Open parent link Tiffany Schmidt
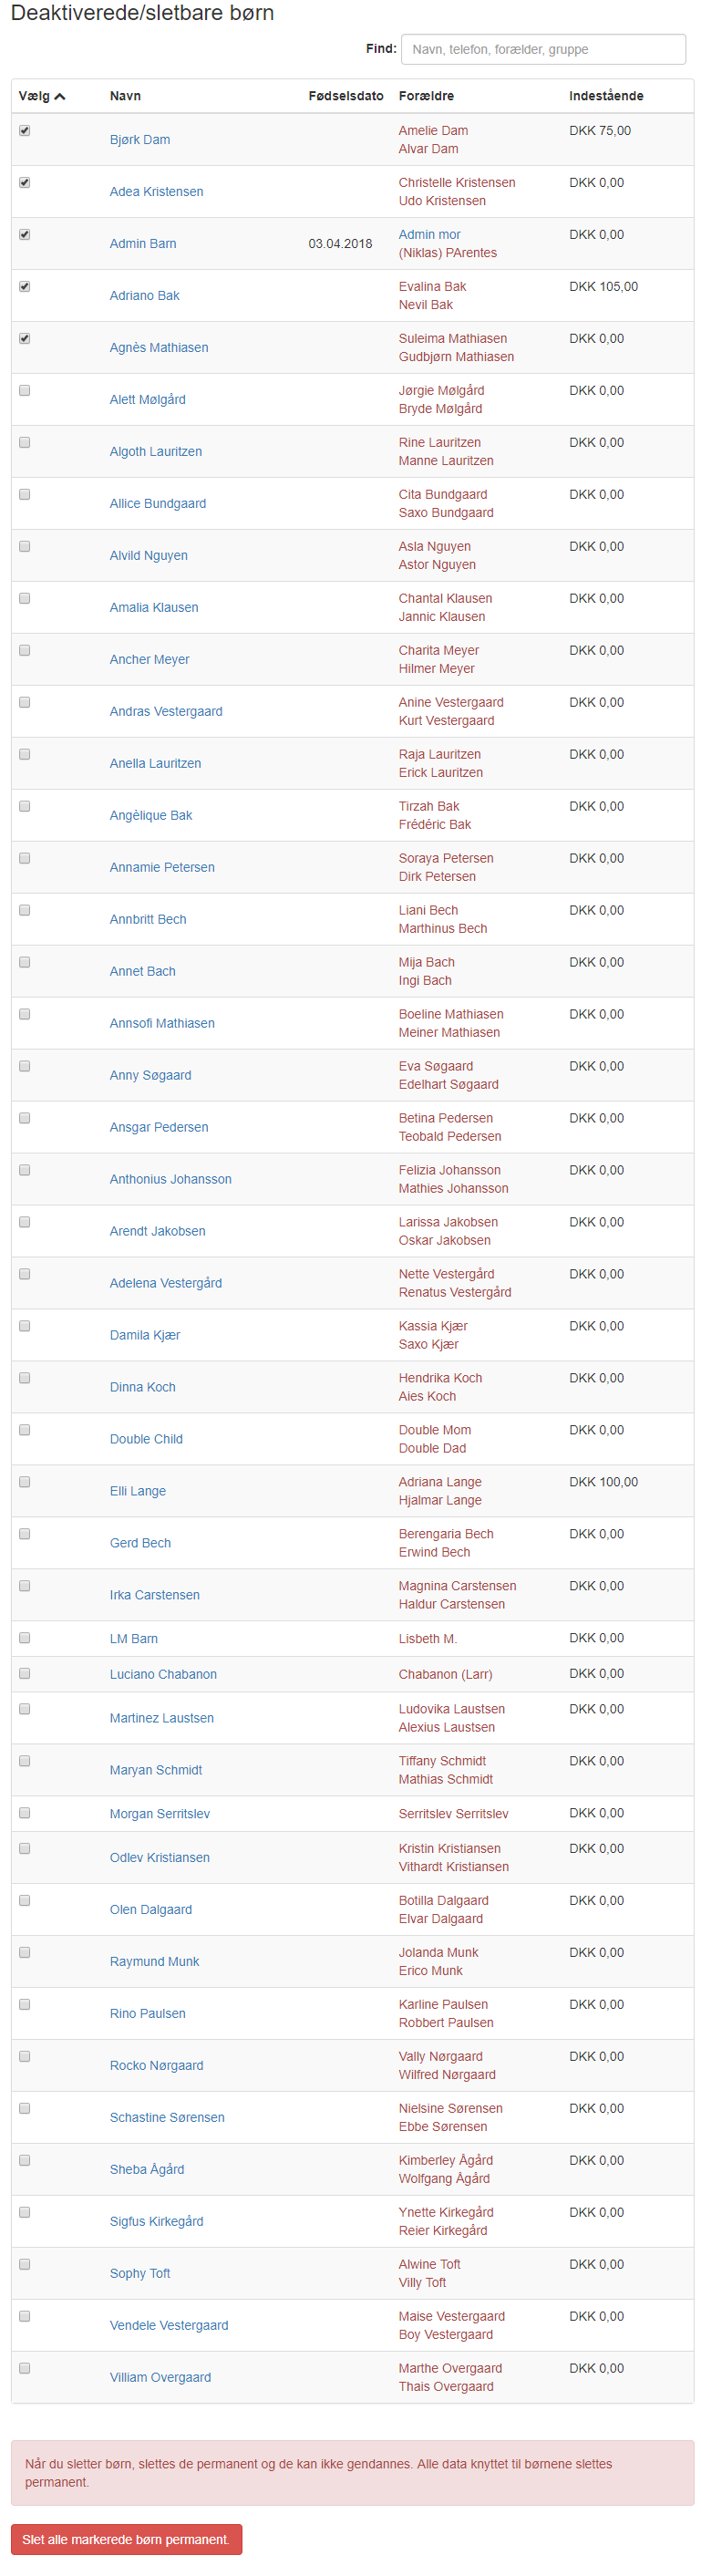The image size is (701, 2576). (x=442, y=1761)
